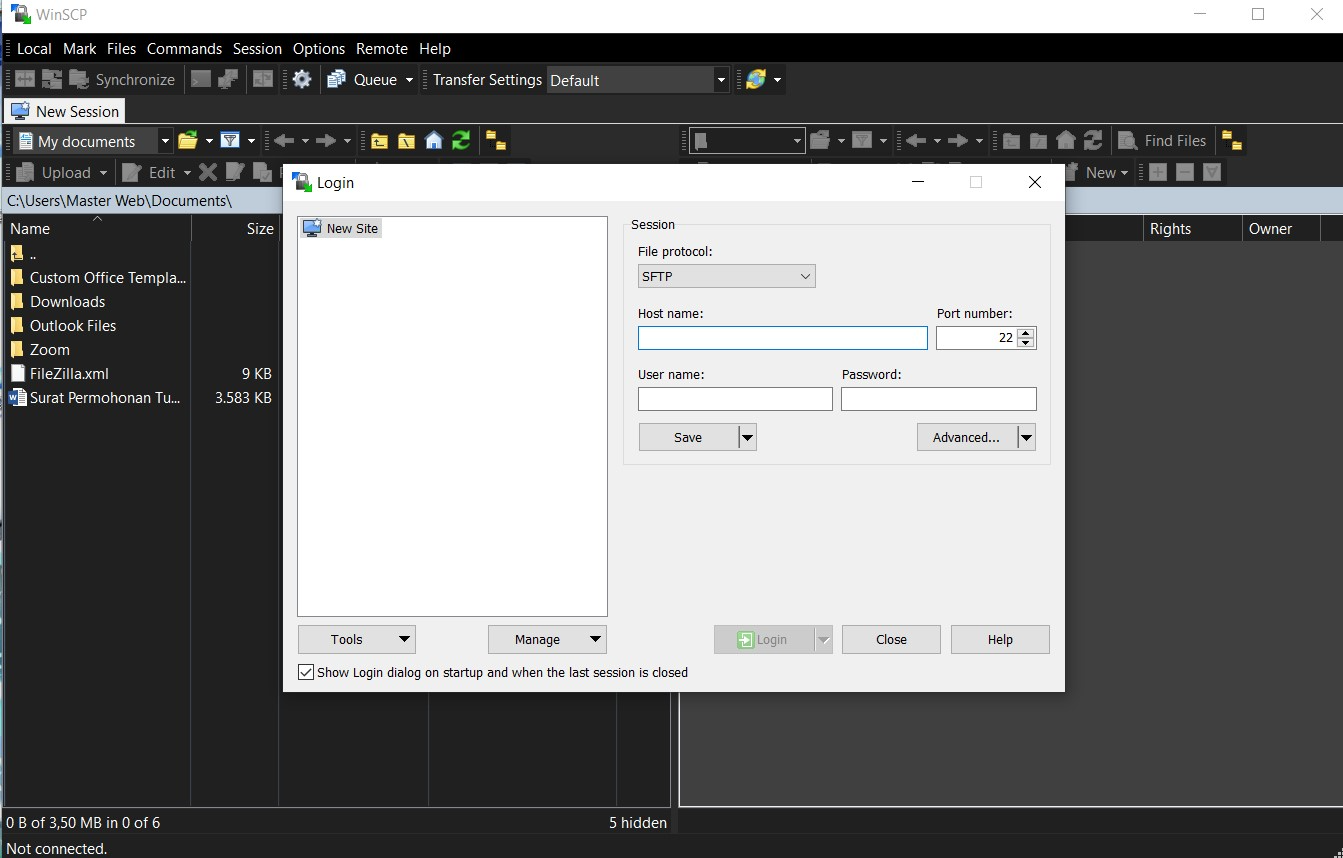Screen dimensions: 1343x858
Task: Expand globe refresh icon dropdown arrow
Action: coord(777,80)
